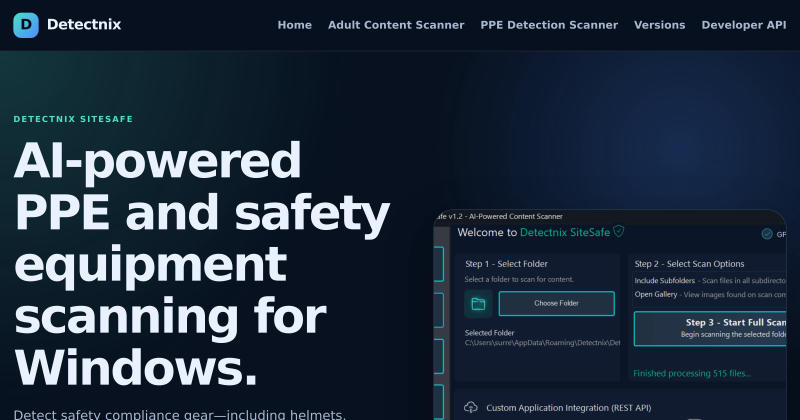This screenshot has height=420, width=800.
Task: Click 'Custom Application Integration (REST API)' text
Action: click(x=568, y=408)
